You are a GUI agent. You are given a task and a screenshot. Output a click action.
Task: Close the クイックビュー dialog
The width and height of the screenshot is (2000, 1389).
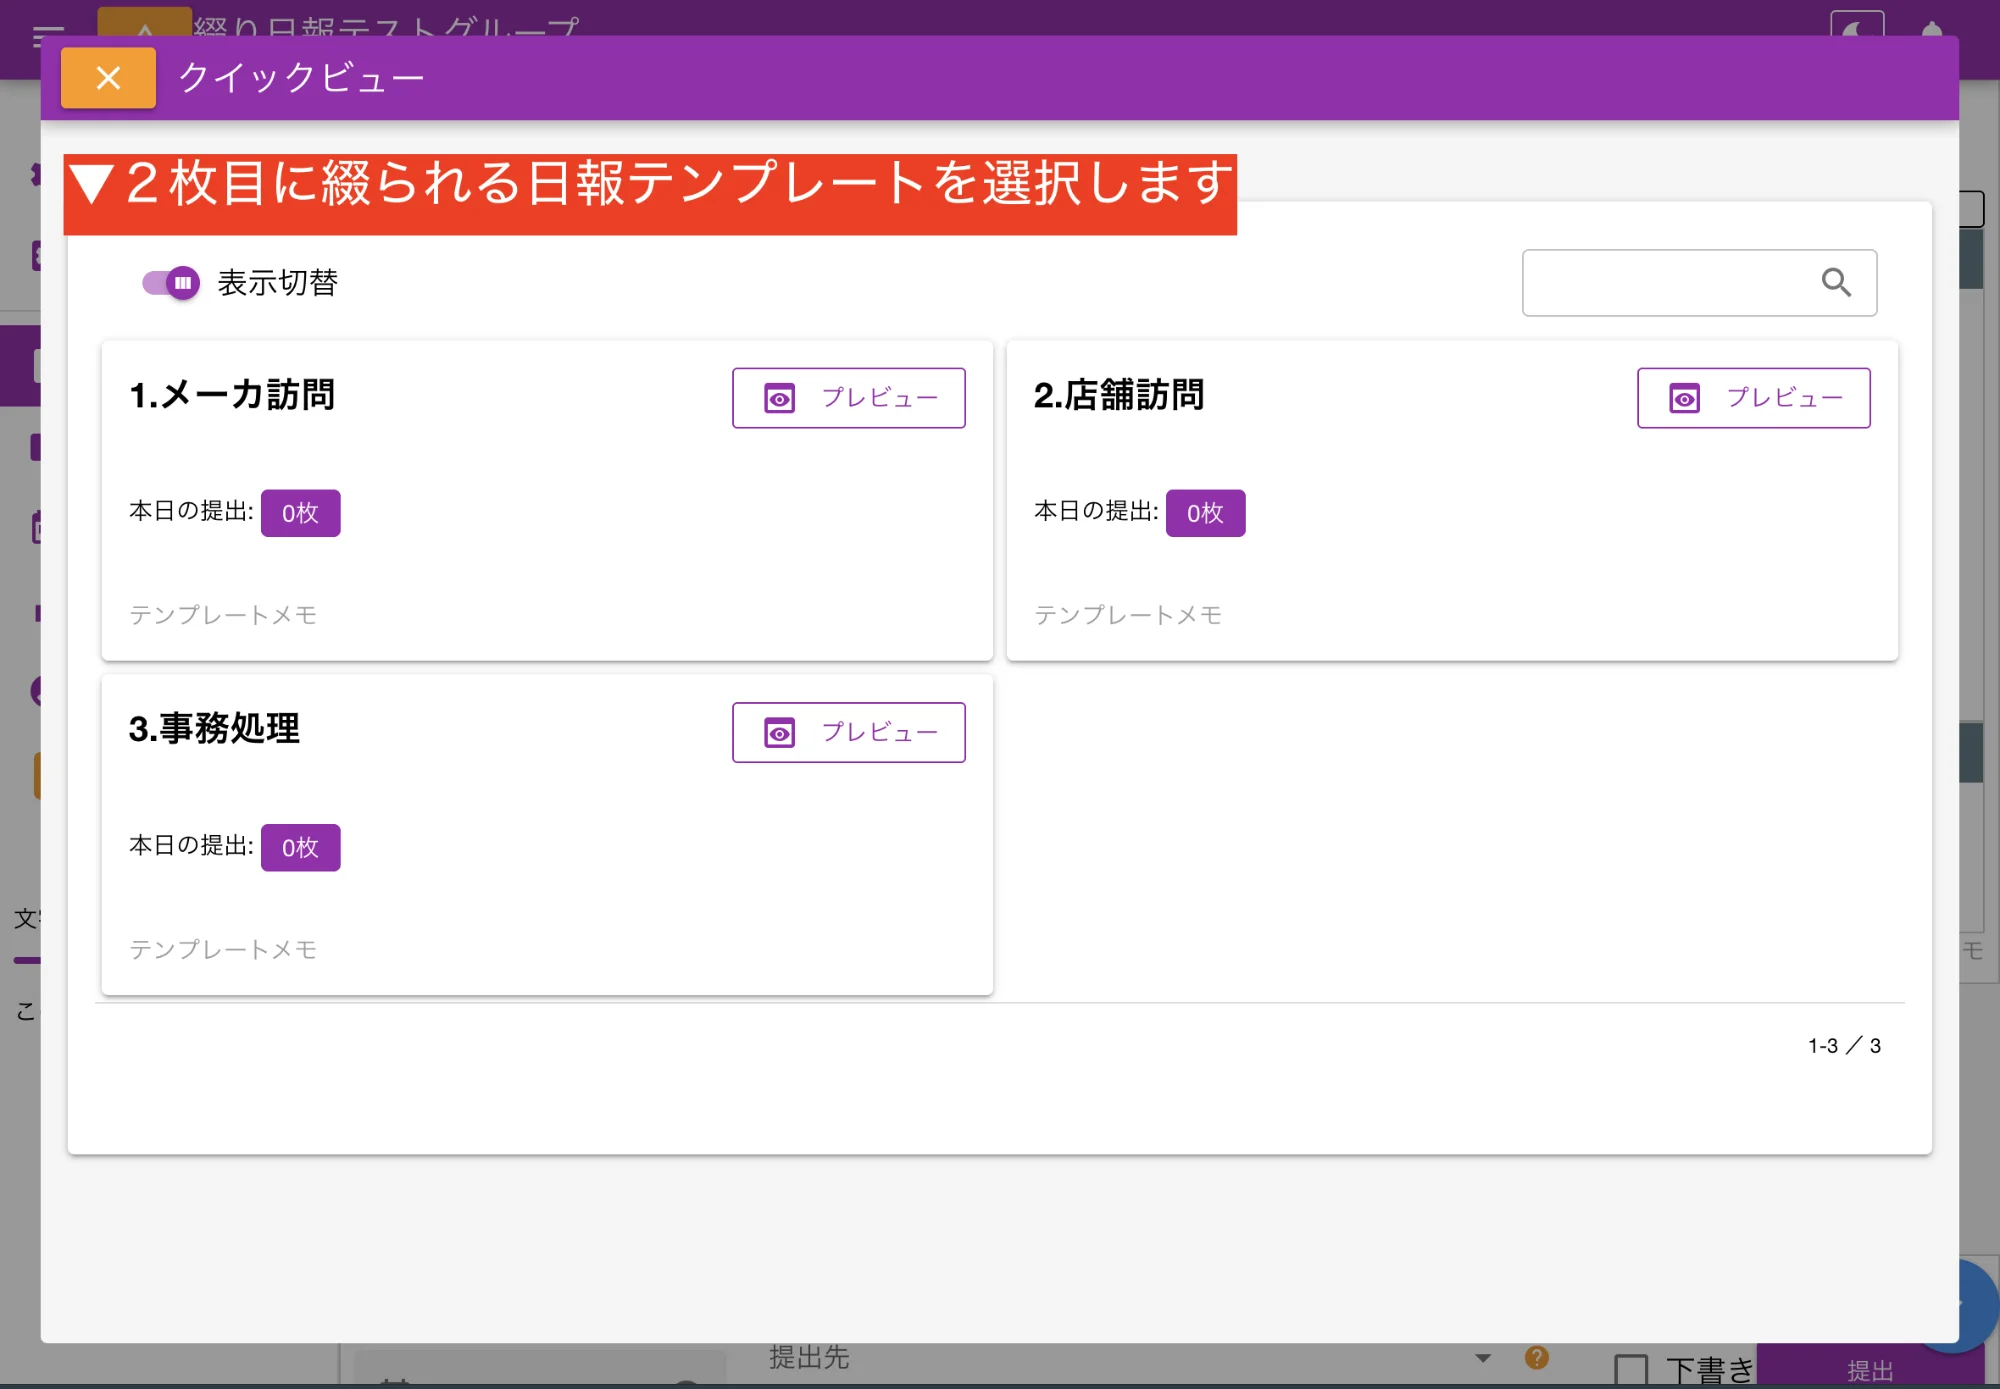pyautogui.click(x=108, y=78)
